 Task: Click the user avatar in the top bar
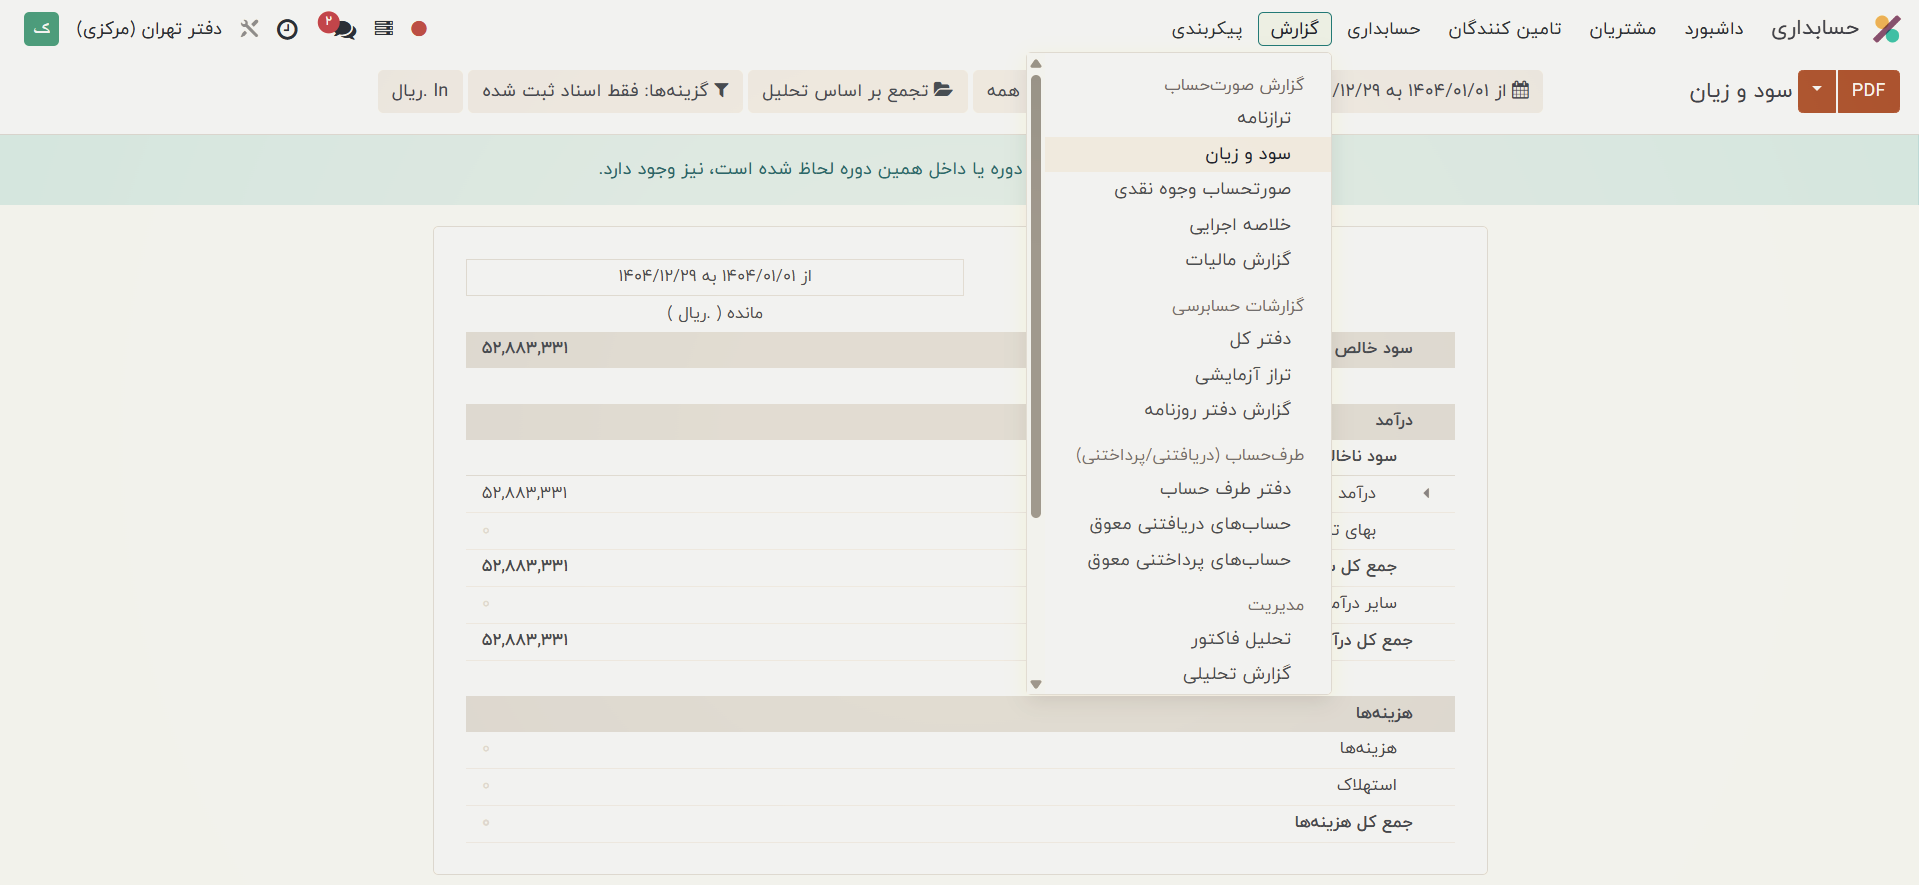pos(41,29)
